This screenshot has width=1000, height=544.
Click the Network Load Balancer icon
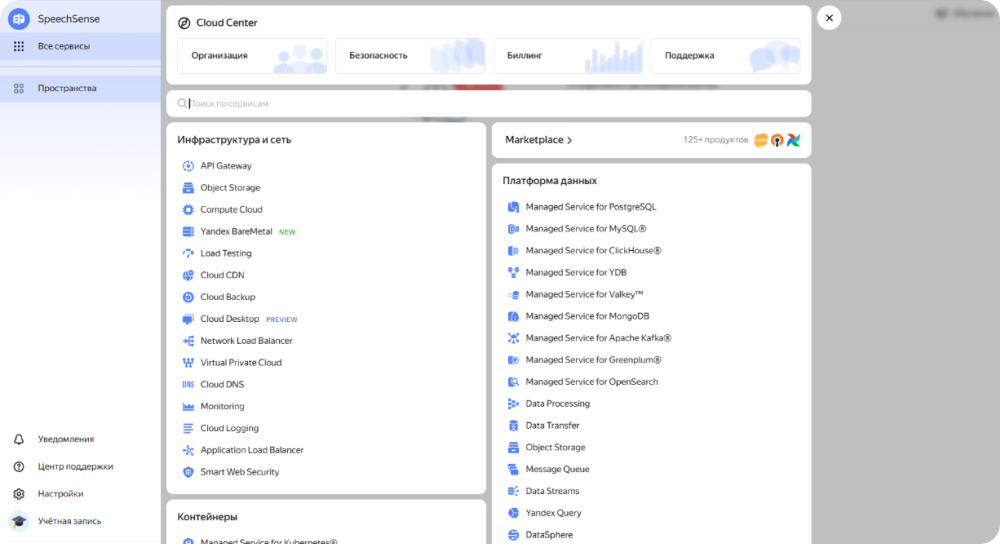click(x=188, y=341)
